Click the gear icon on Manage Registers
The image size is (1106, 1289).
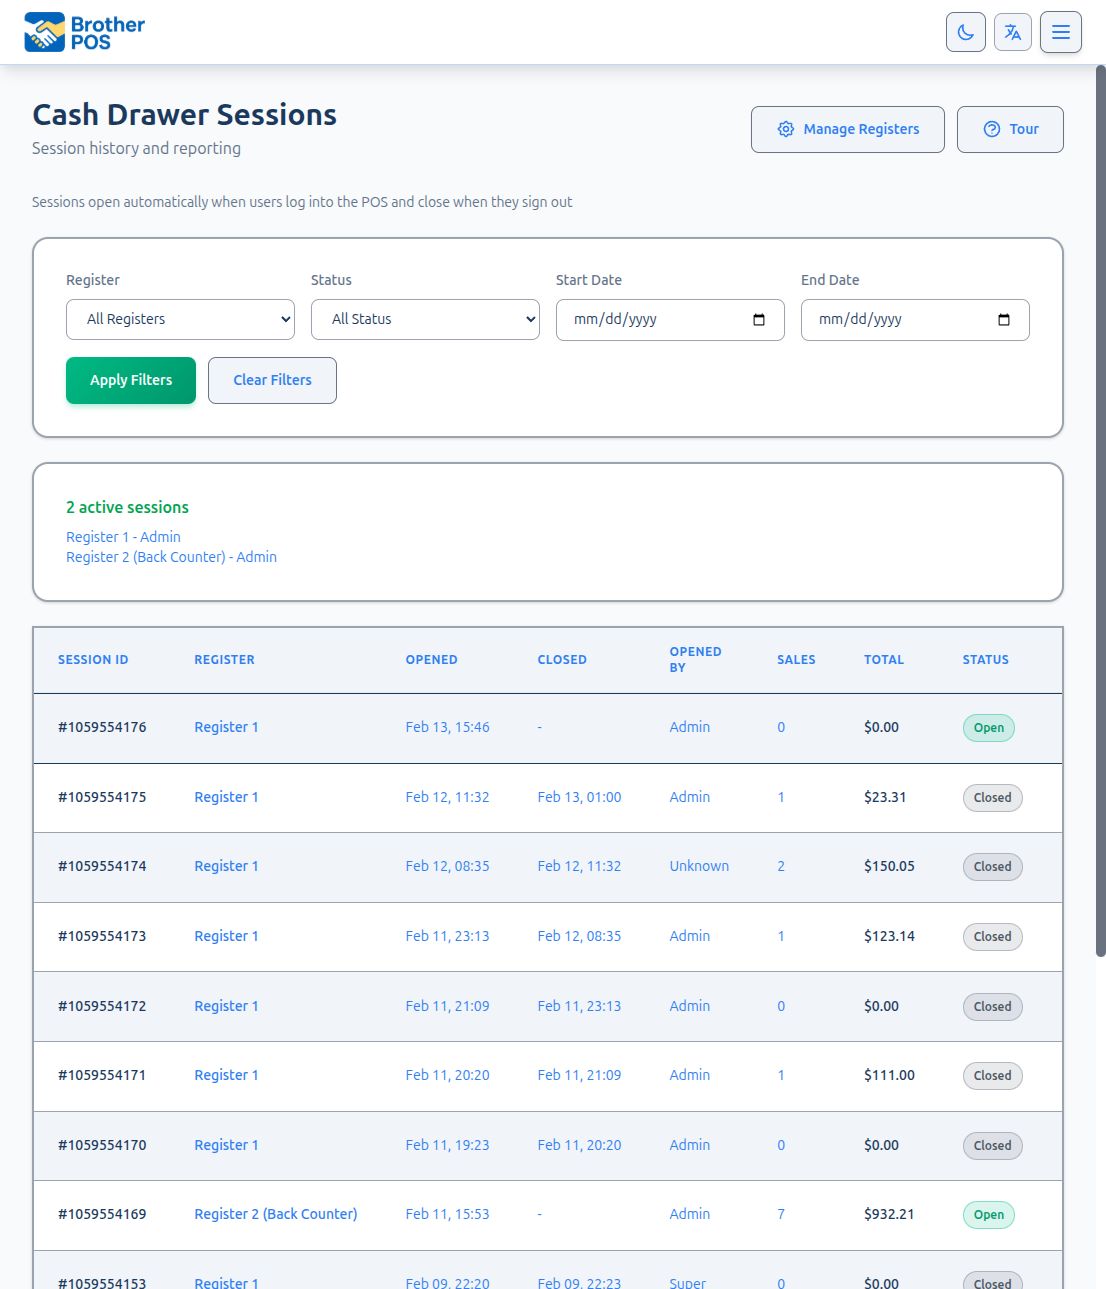(786, 129)
